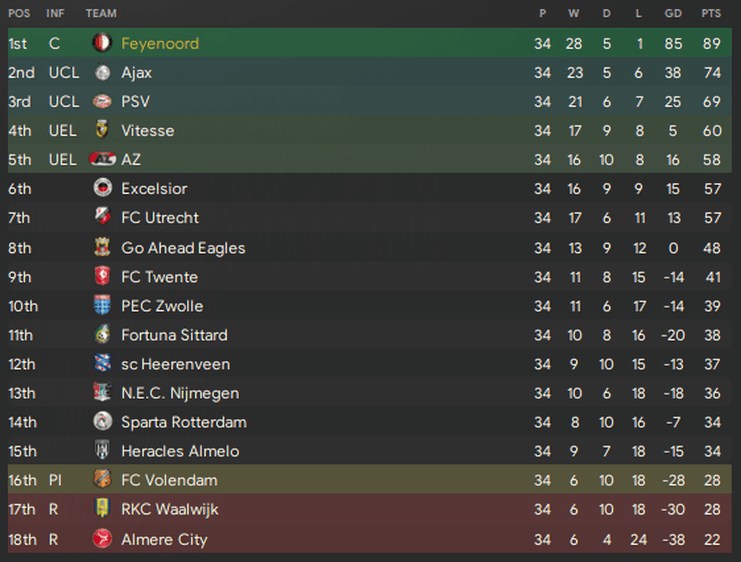Click the Vitesse club crest
This screenshot has height=562, width=741.
coord(102,130)
